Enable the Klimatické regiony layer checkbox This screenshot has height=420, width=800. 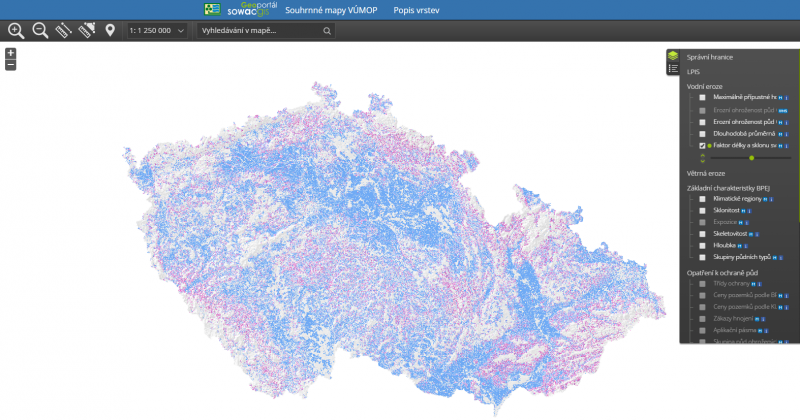tap(703, 199)
